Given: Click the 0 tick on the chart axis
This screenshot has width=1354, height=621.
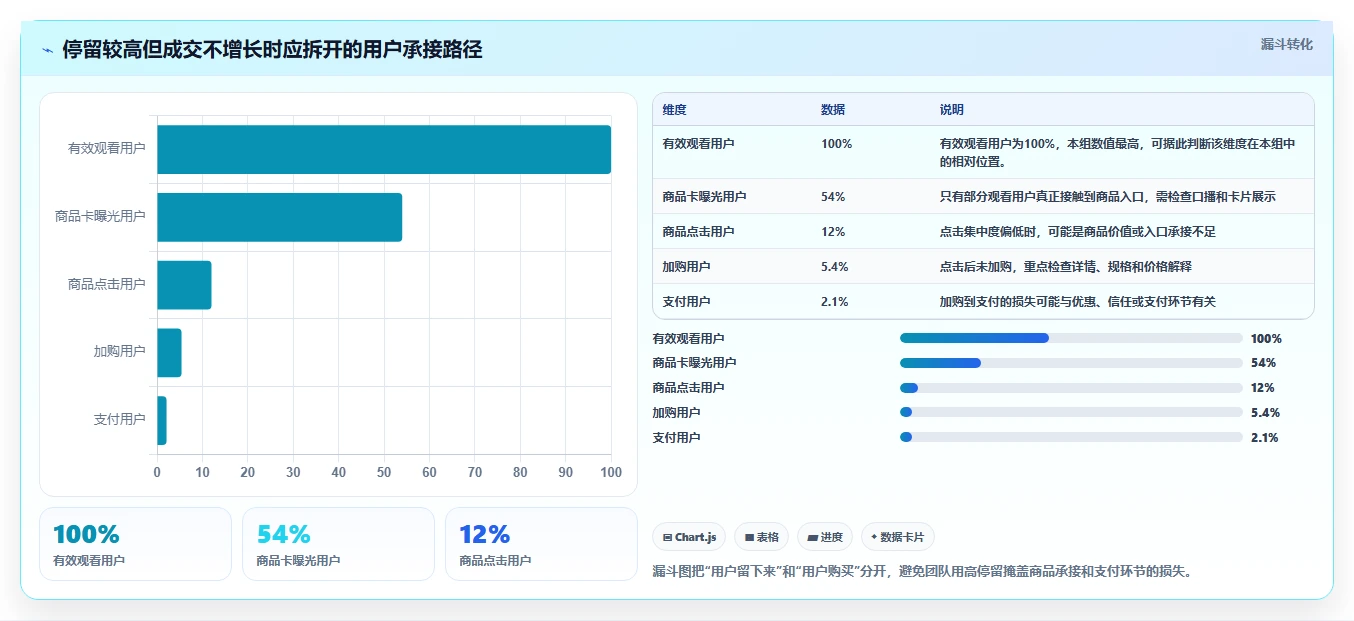Looking at the screenshot, I should tap(157, 472).
